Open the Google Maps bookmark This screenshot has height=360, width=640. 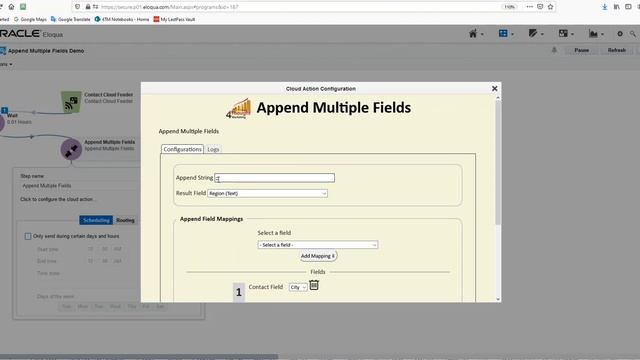[30, 19]
